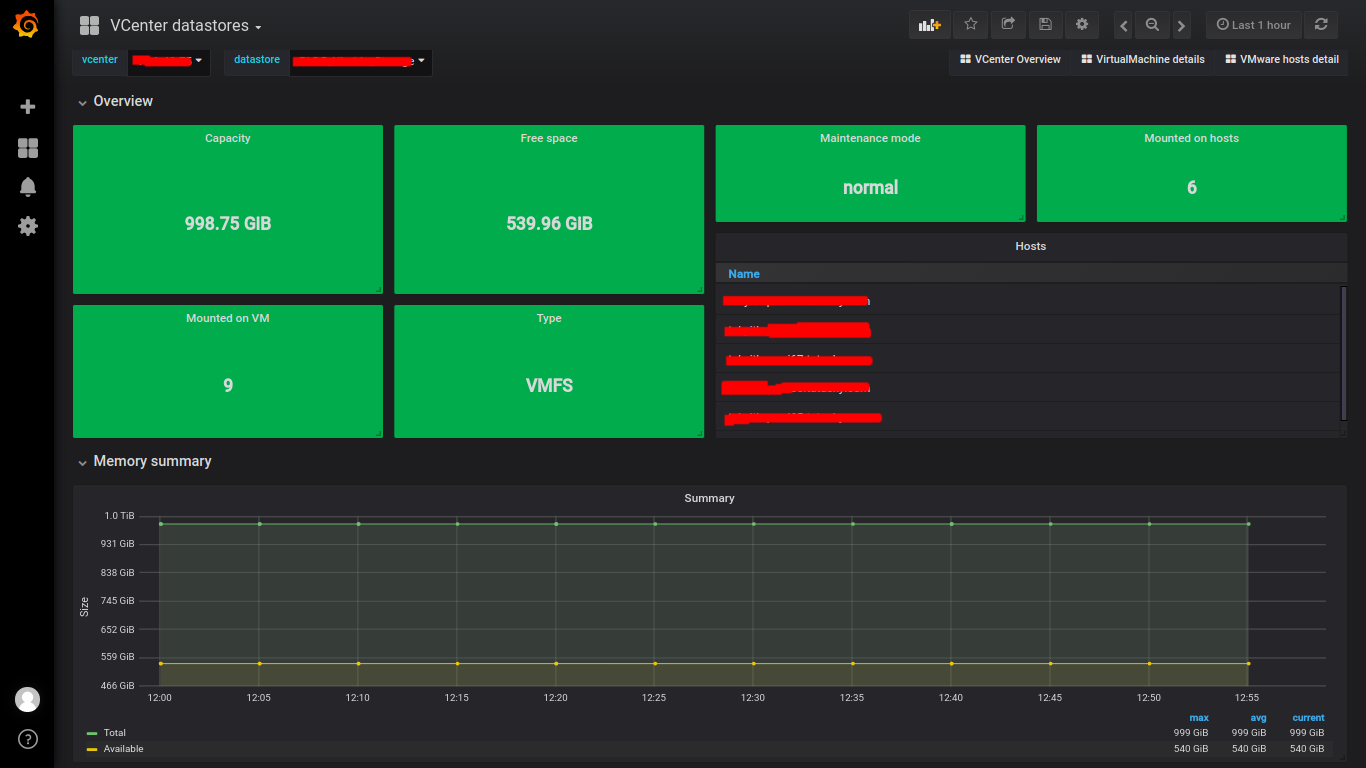Image resolution: width=1366 pixels, height=768 pixels.
Task: Click the Mounted on VM panel title
Action: pyautogui.click(x=228, y=318)
